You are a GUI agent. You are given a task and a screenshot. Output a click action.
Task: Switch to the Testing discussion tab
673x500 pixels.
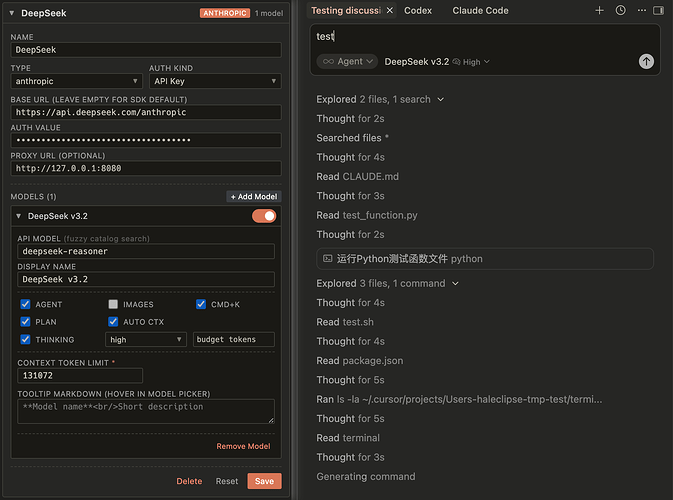click(x=346, y=10)
